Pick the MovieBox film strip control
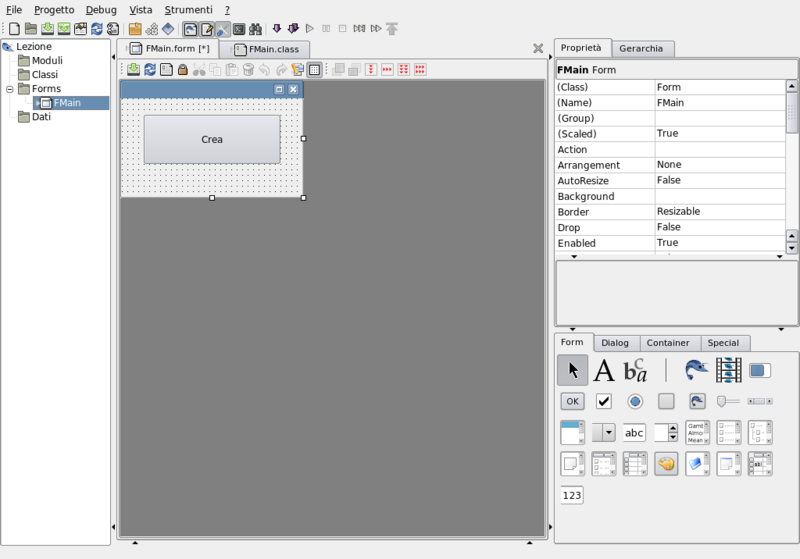The image size is (800, 559). pos(729,370)
